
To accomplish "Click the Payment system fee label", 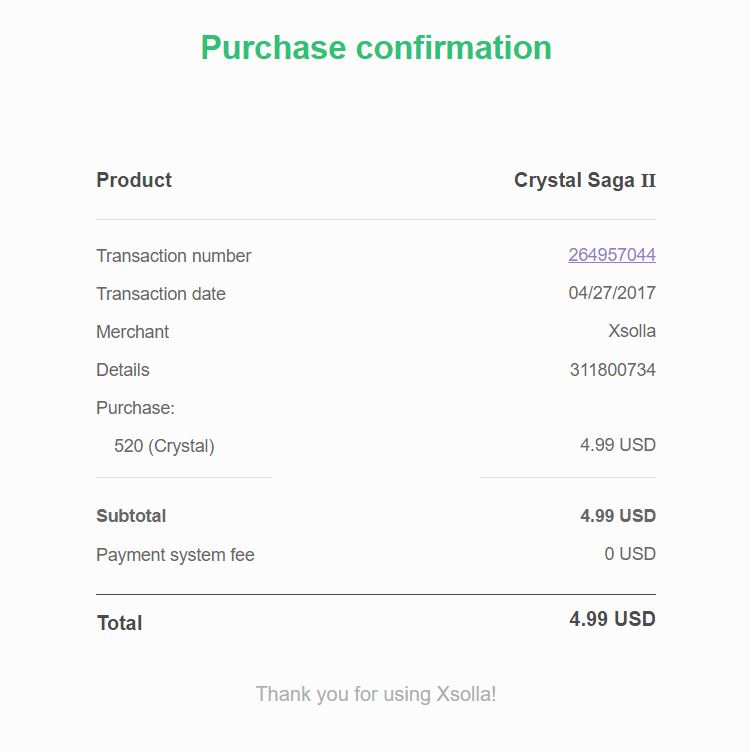I will tap(175, 555).
